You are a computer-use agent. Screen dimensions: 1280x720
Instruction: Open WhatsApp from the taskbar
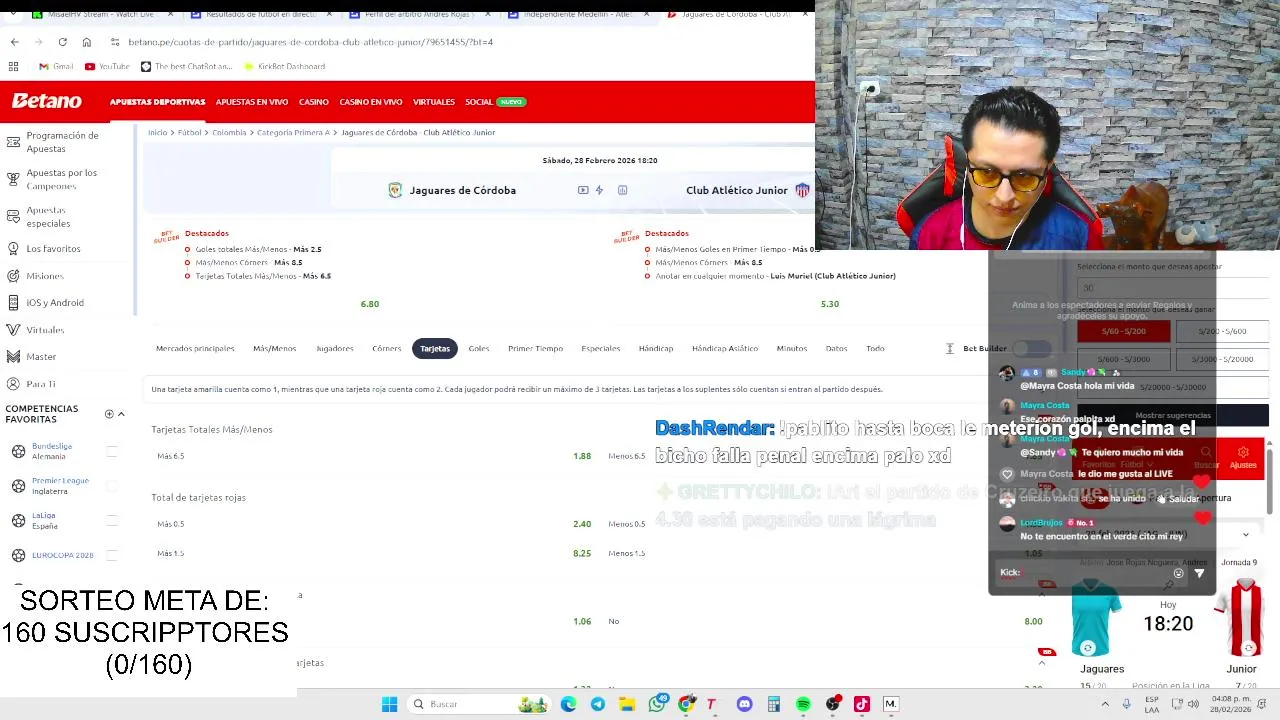pos(657,704)
